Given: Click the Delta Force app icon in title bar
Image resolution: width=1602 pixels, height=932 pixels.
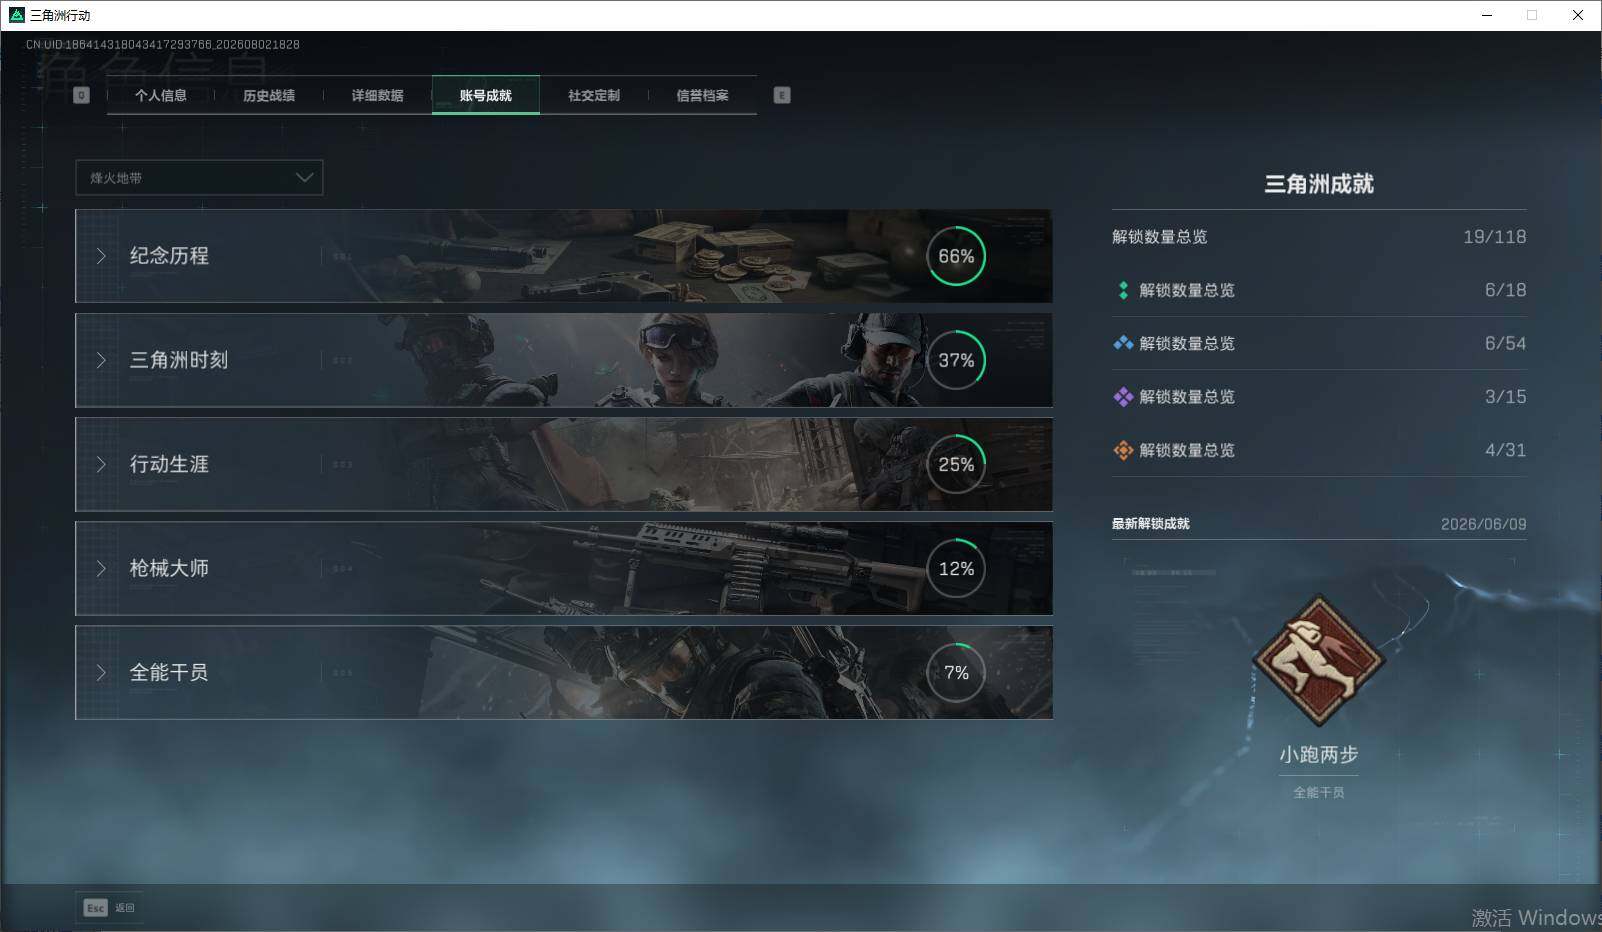Looking at the screenshot, I should tap(16, 15).
